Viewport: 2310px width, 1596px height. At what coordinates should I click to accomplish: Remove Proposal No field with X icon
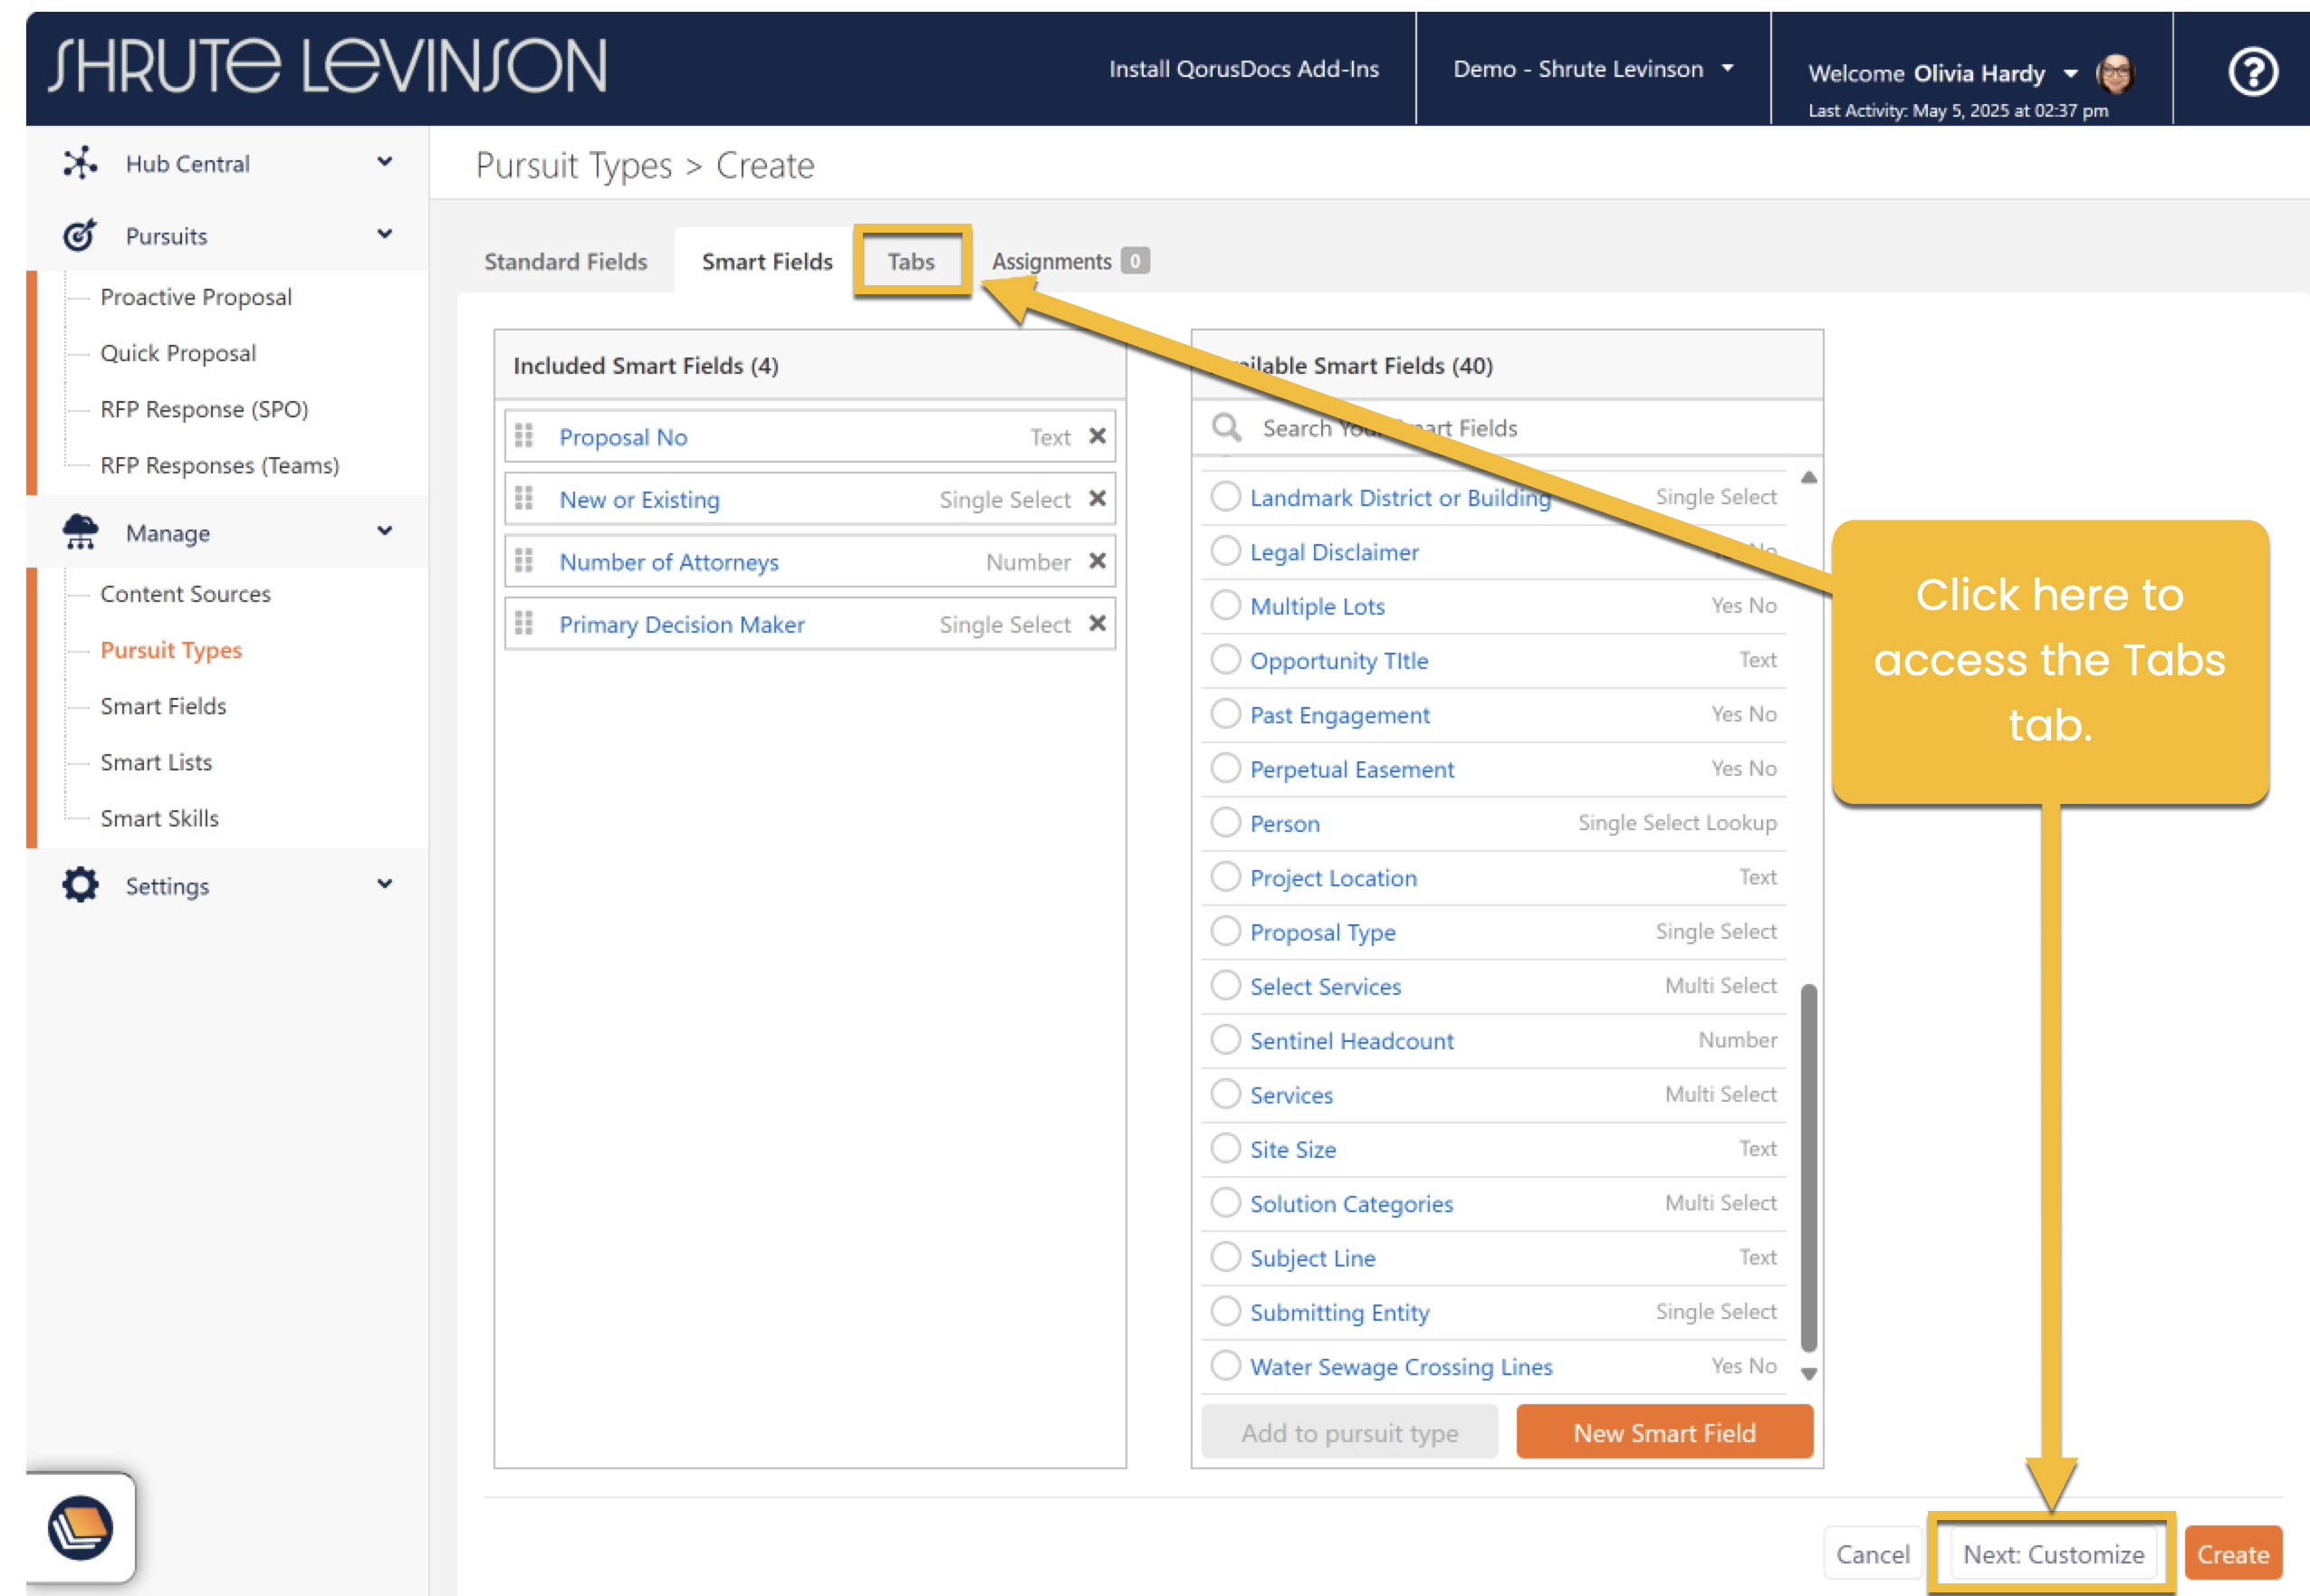(1097, 436)
